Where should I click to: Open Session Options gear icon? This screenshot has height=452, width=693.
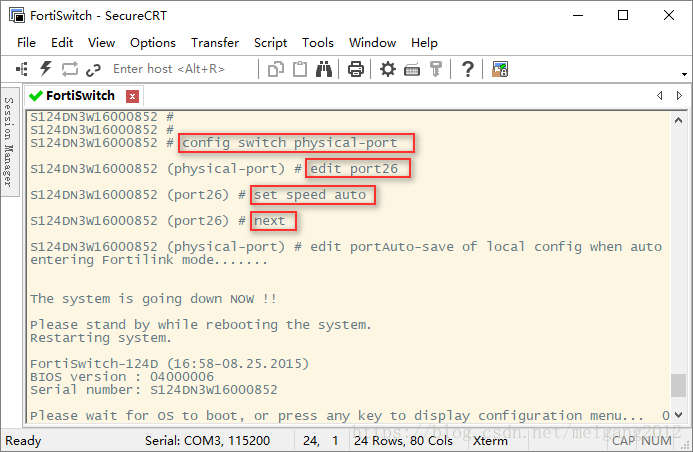pyautogui.click(x=388, y=69)
